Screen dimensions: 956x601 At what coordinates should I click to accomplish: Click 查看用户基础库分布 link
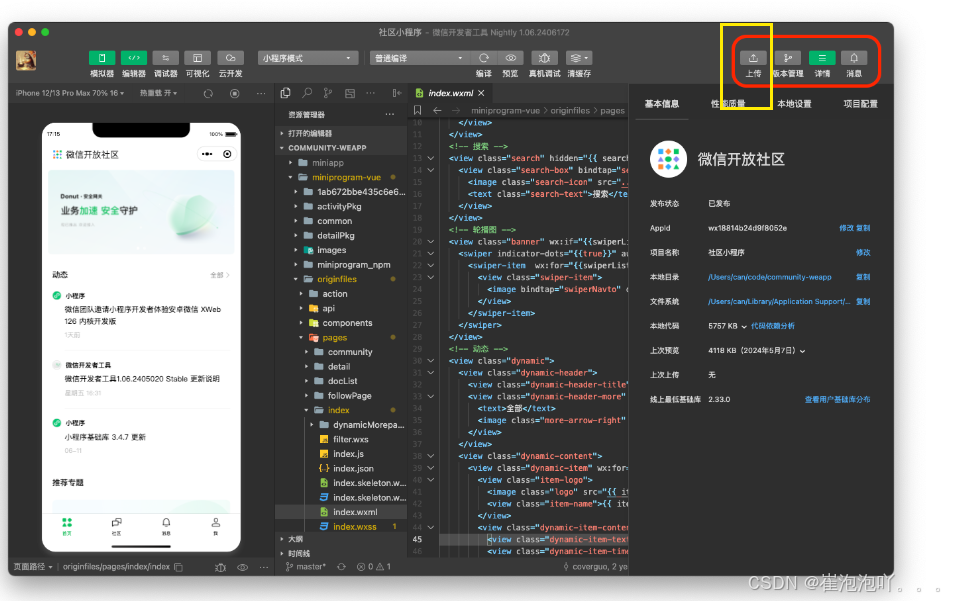point(837,400)
